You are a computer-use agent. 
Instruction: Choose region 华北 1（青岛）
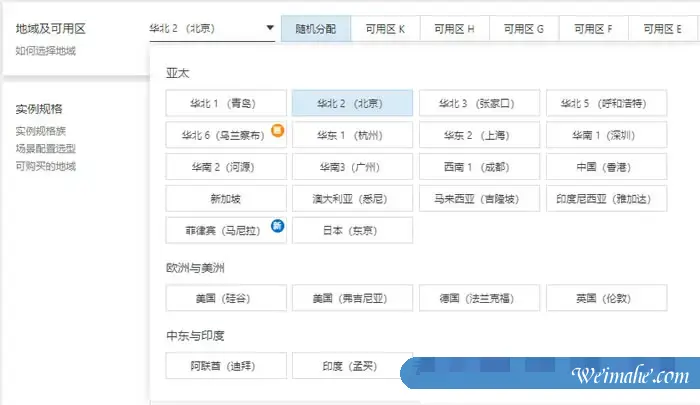pyautogui.click(x=226, y=103)
